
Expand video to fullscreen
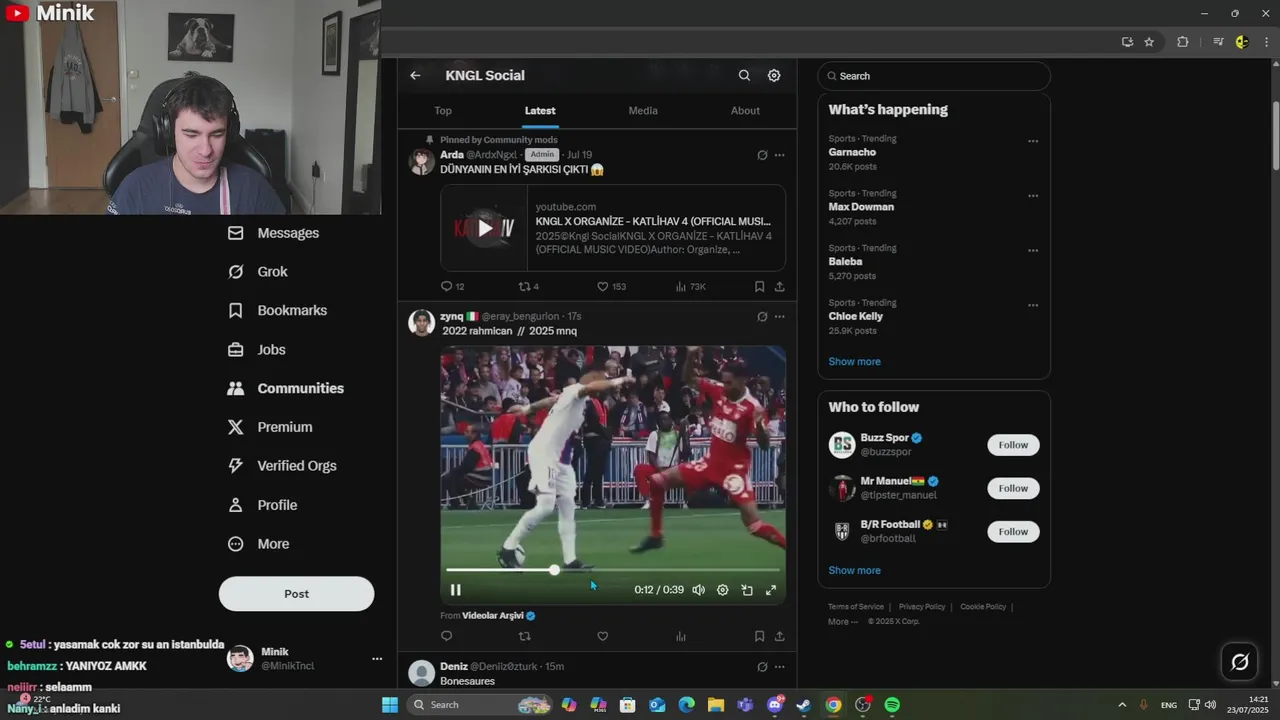771,590
